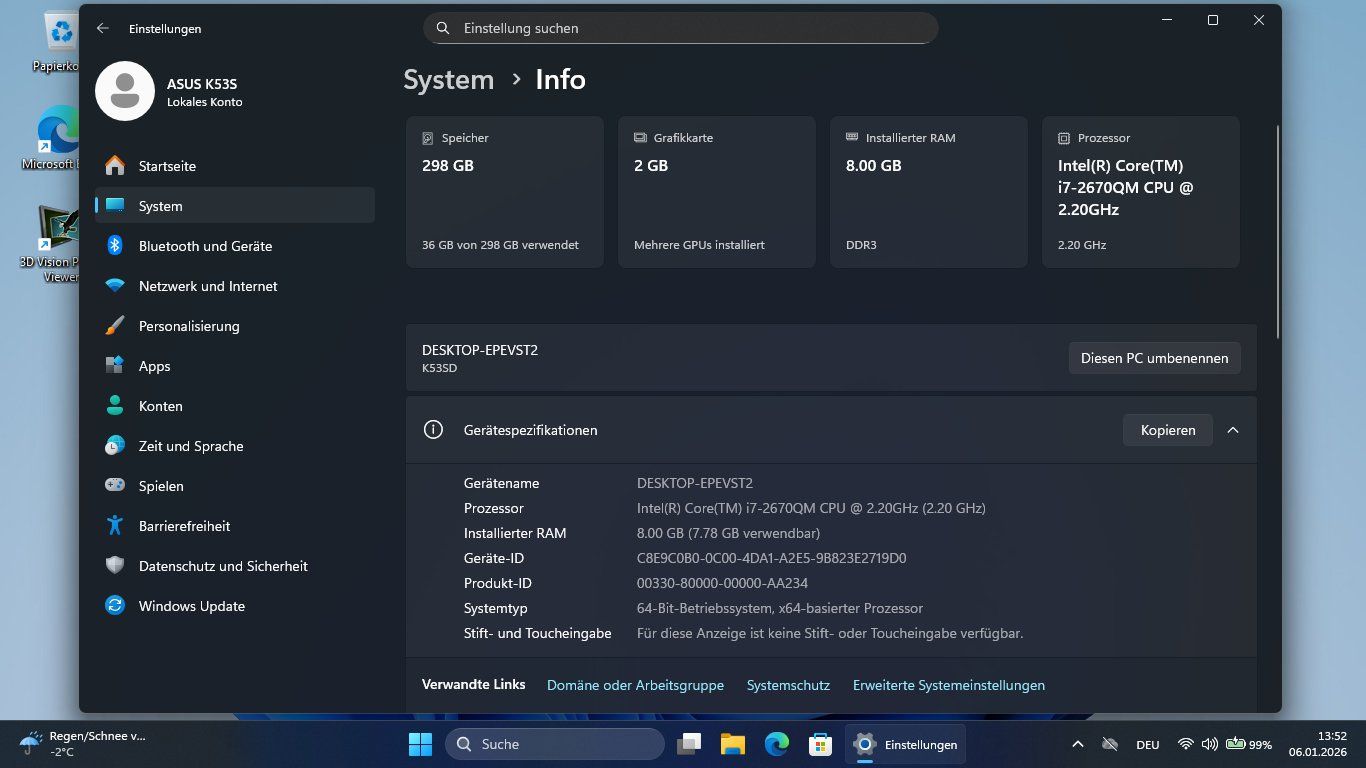Open Microsoft Edge from the taskbar
1366x768 pixels.
pos(777,744)
